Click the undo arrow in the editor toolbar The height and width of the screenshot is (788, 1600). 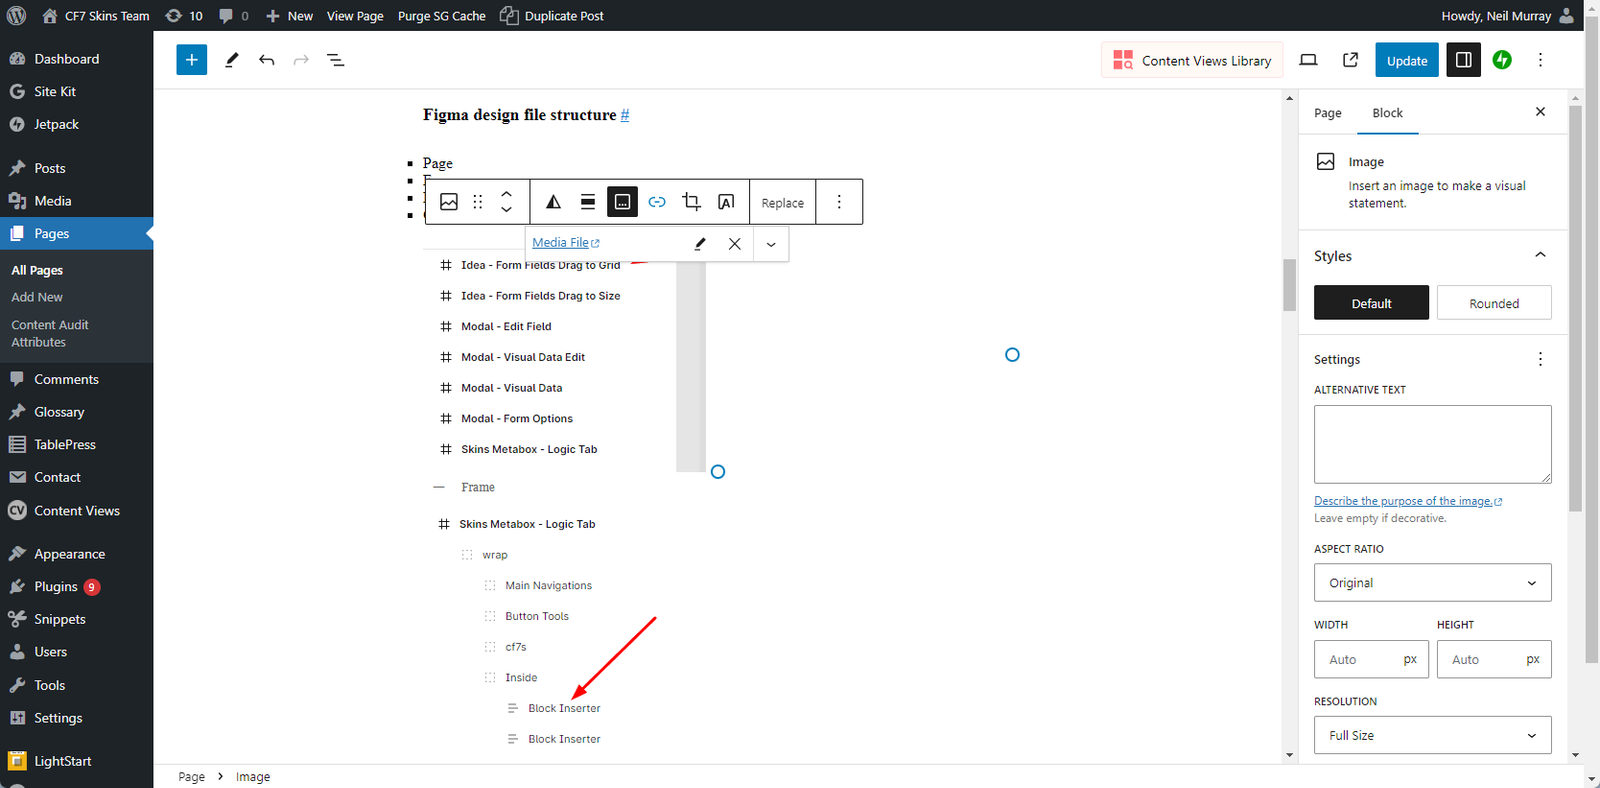coord(266,60)
